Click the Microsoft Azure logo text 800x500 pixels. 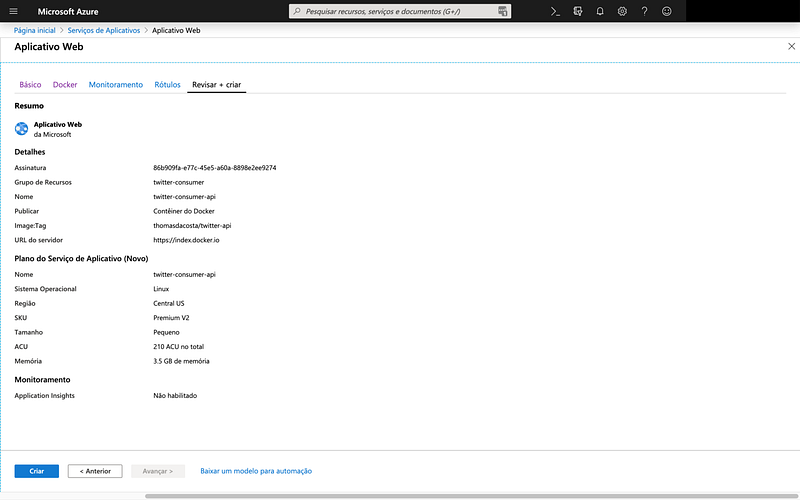[68, 11]
